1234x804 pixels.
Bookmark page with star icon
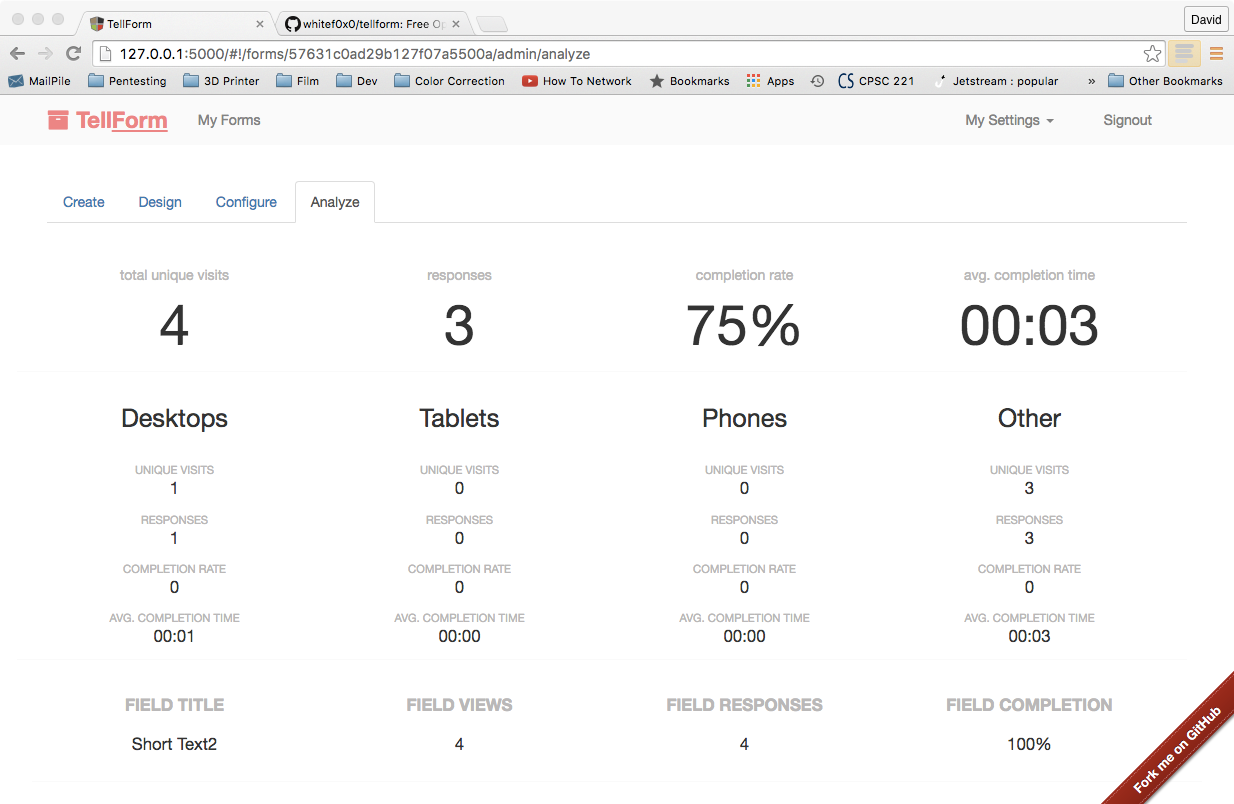click(1152, 54)
